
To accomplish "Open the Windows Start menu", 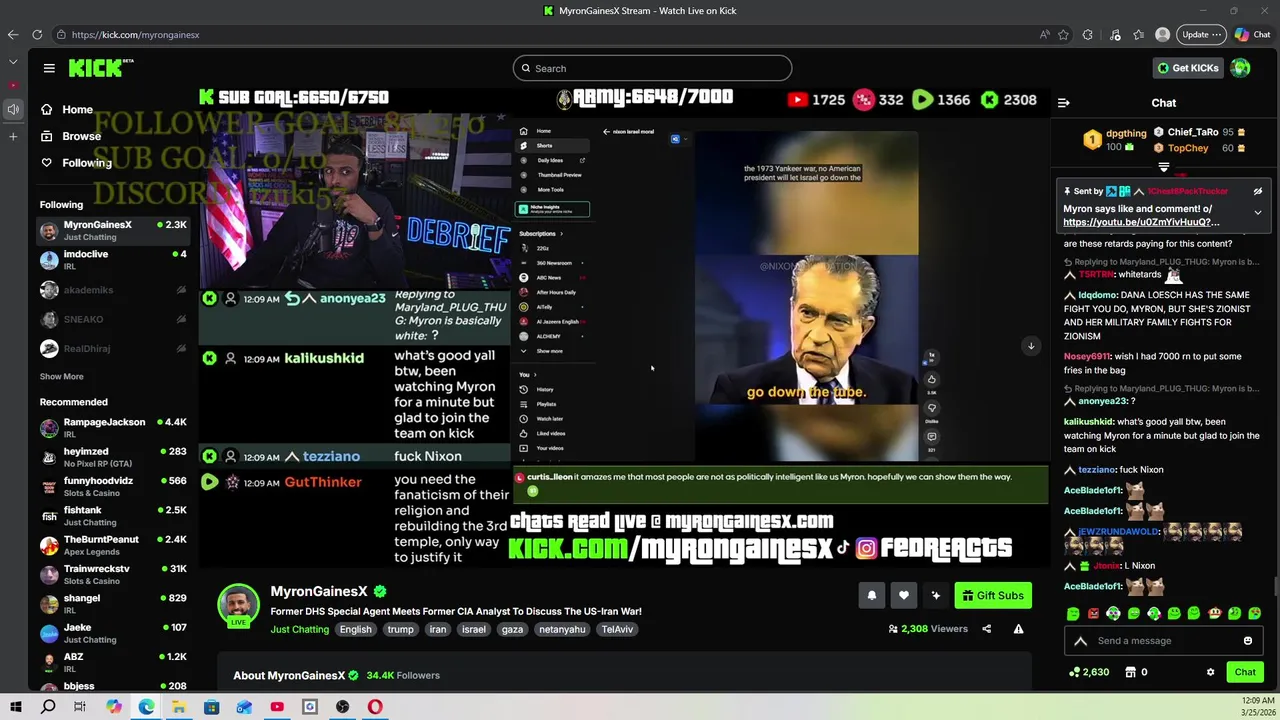I will [16, 707].
